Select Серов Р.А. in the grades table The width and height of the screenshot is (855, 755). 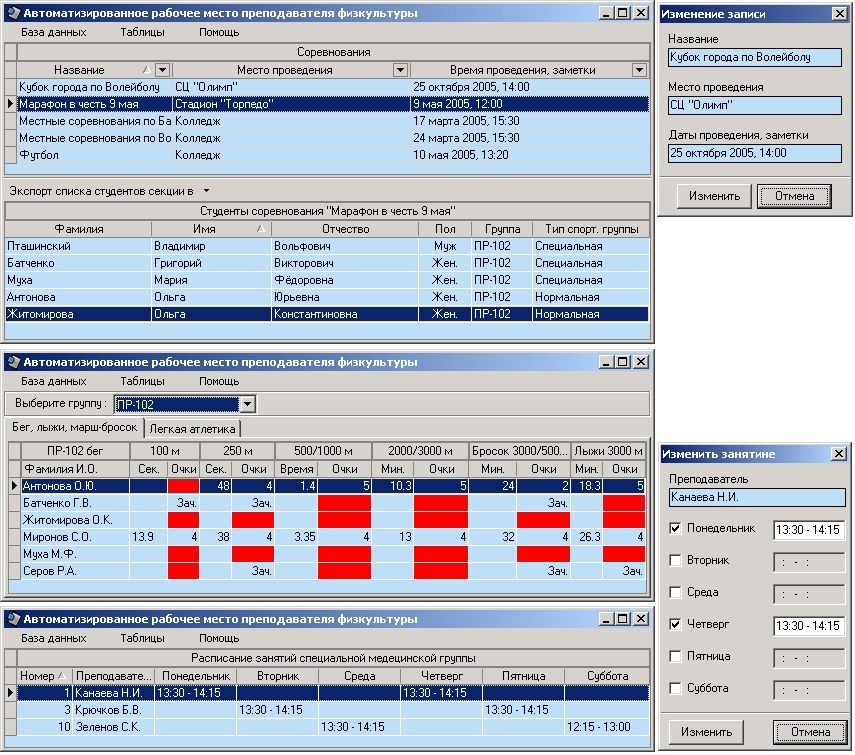333,571
